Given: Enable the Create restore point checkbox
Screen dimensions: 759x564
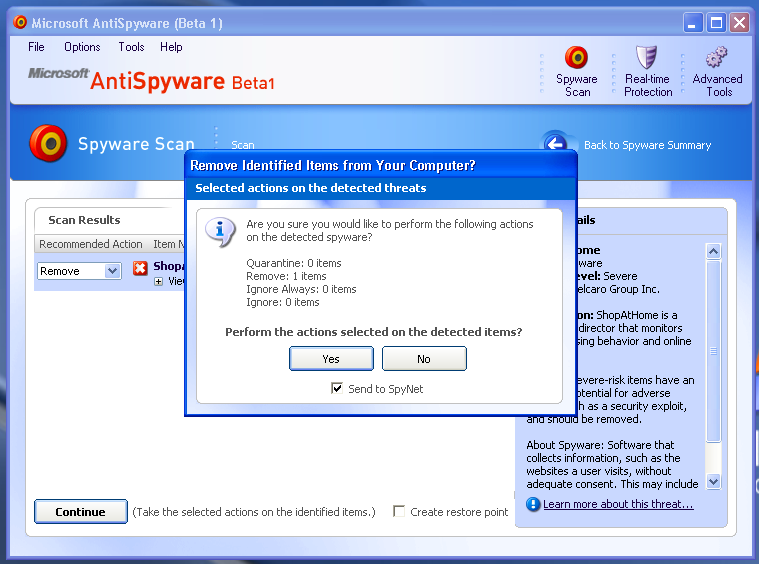Looking at the screenshot, I should pyautogui.click(x=399, y=511).
